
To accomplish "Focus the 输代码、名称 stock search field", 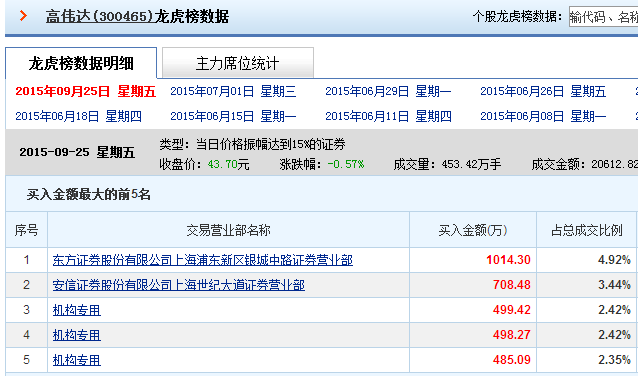I will pyautogui.click(x=603, y=17).
